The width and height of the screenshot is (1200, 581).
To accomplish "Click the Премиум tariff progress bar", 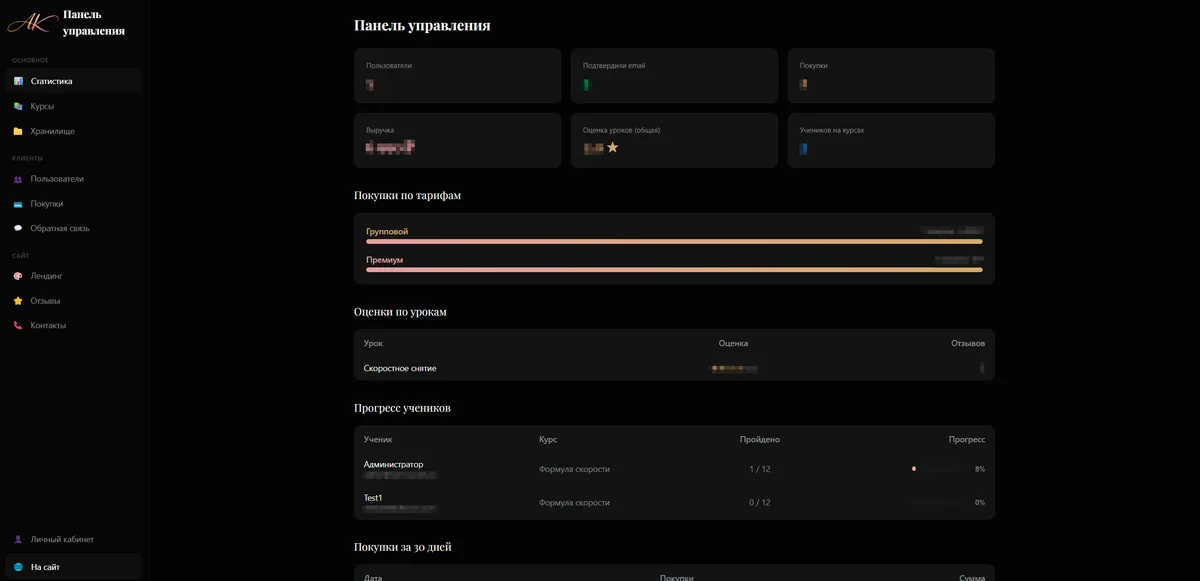I will [674, 269].
